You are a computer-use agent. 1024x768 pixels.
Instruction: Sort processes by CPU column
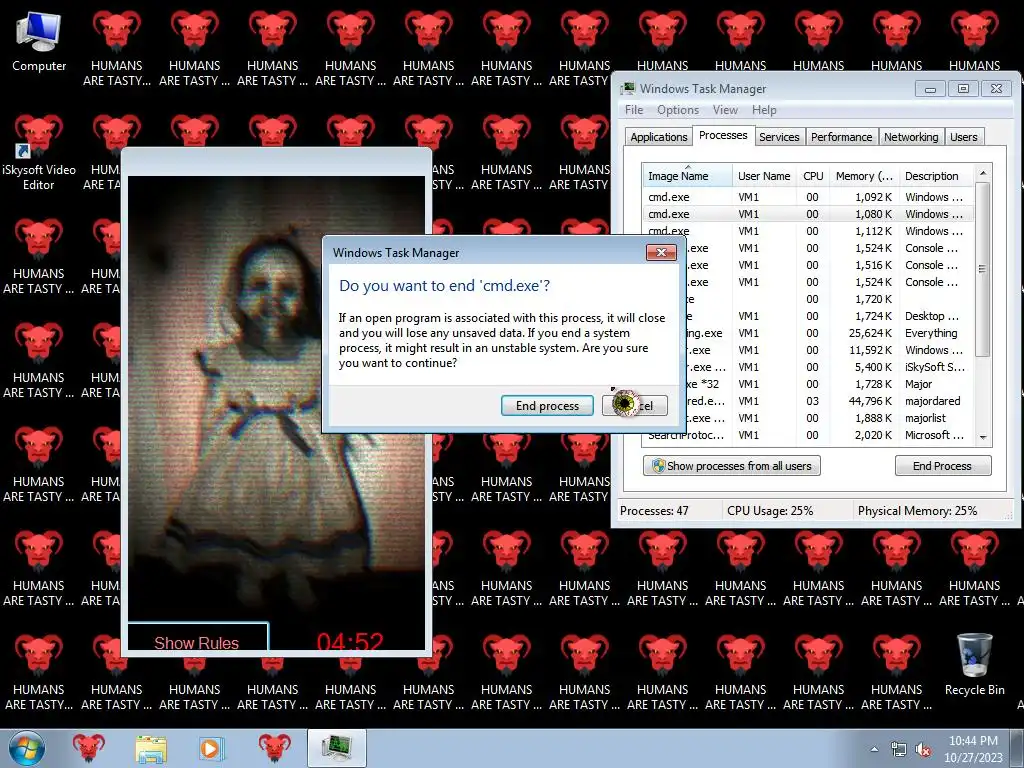[812, 176]
